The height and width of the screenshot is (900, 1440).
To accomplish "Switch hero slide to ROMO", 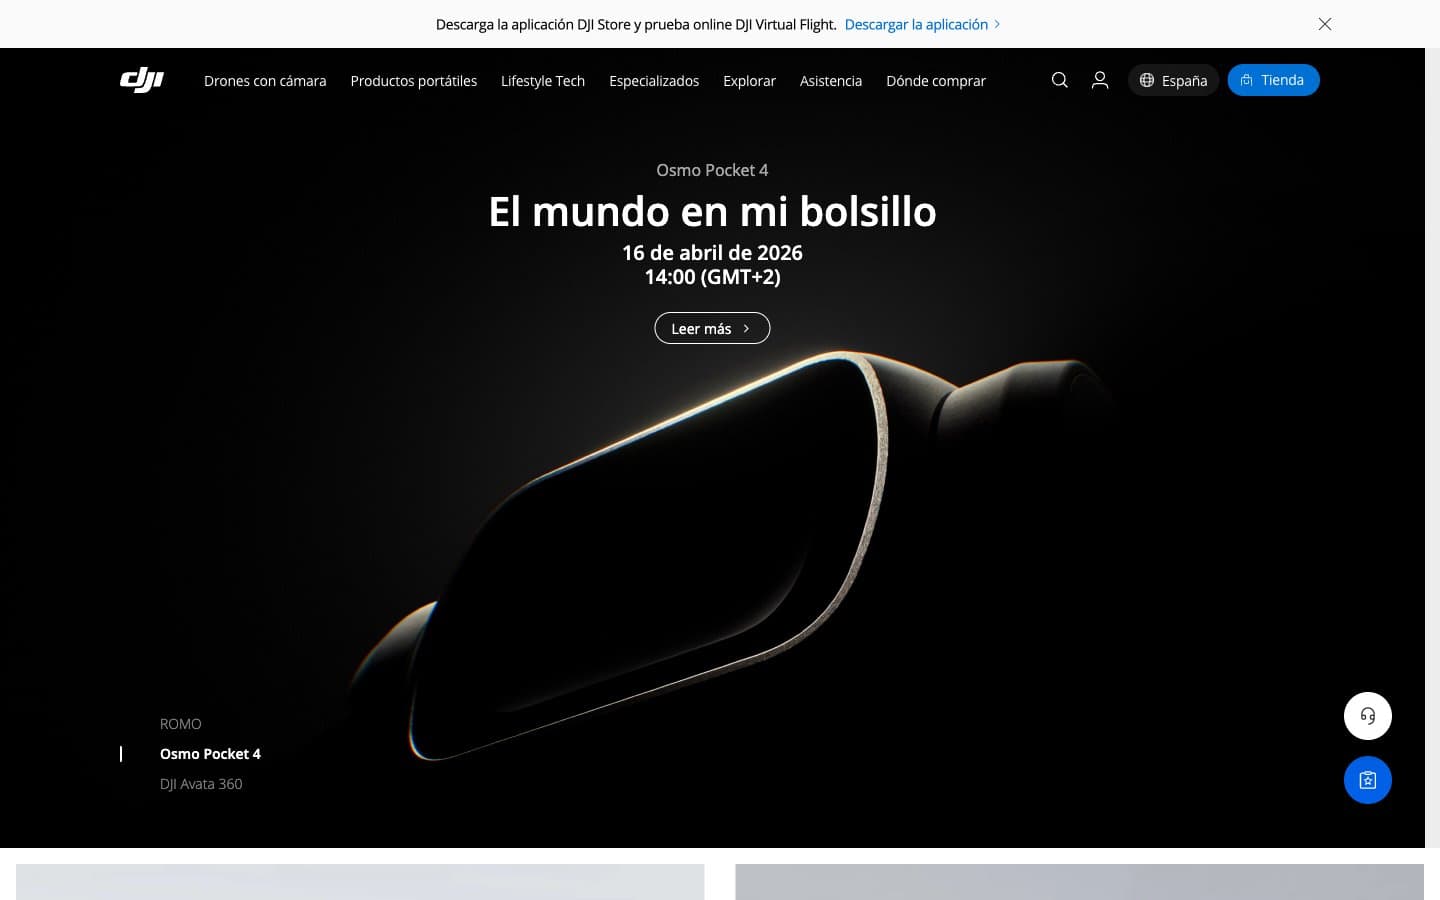I will [x=181, y=724].
